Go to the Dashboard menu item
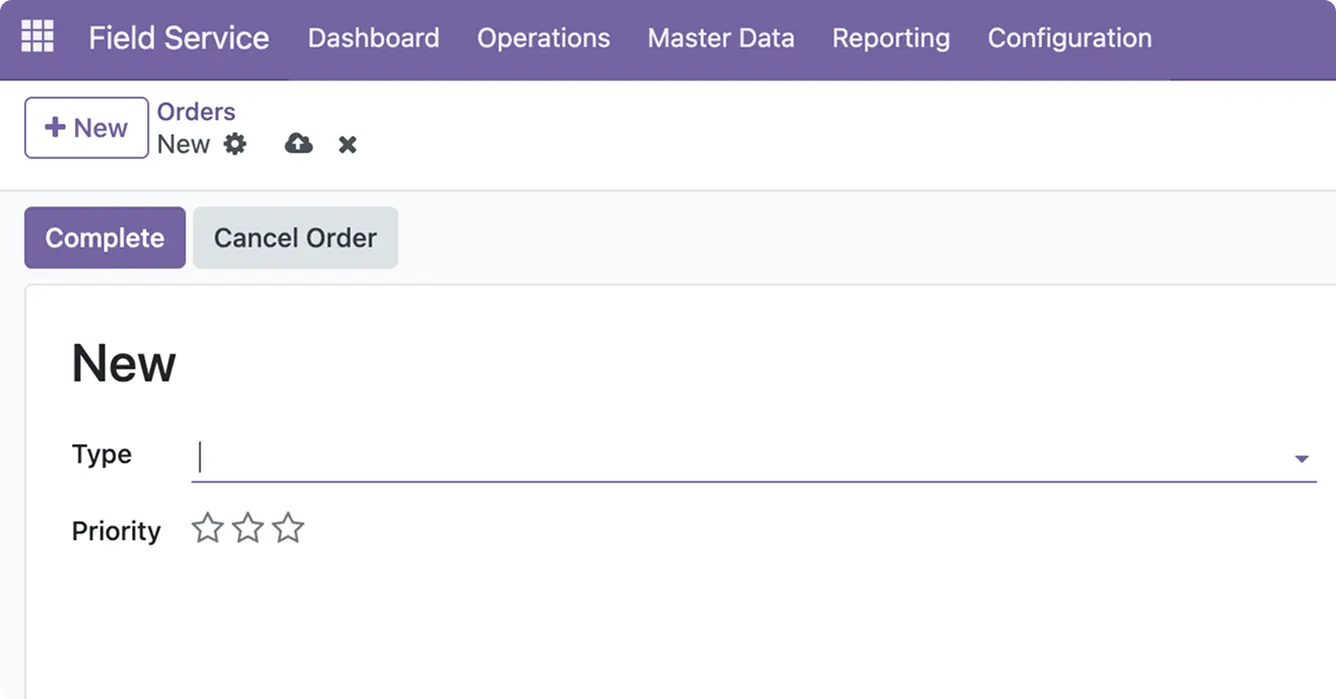Screen dimensions: 1336x699 (373, 38)
